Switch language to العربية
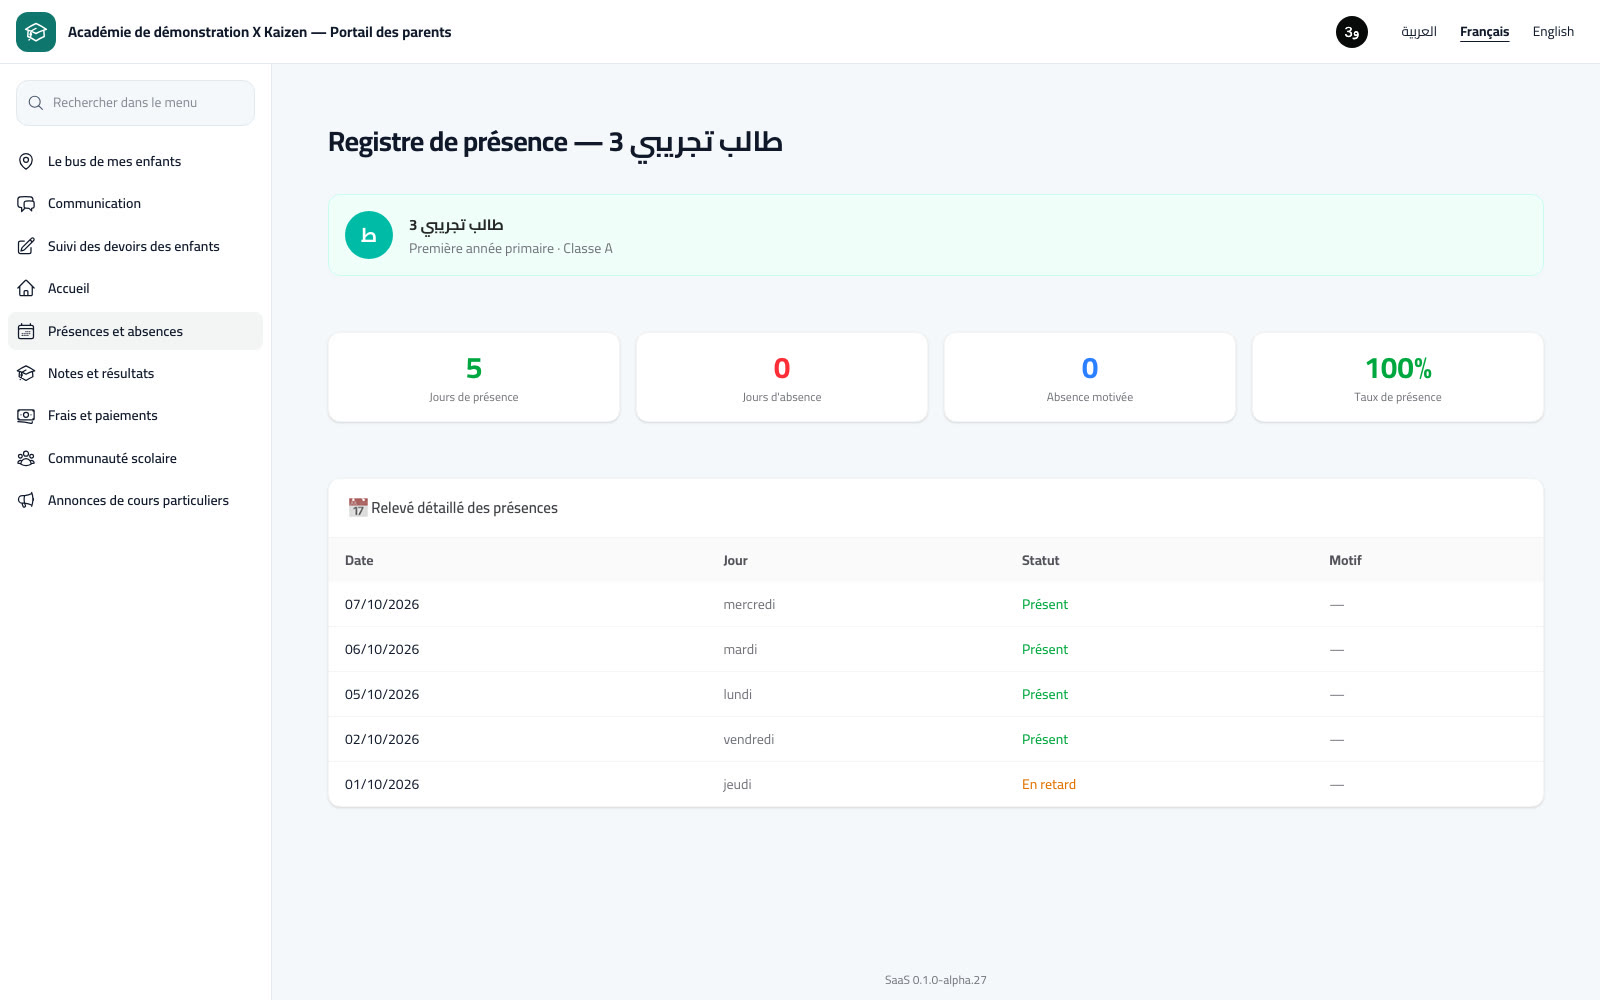Image resolution: width=1600 pixels, height=1000 pixels. (1419, 32)
